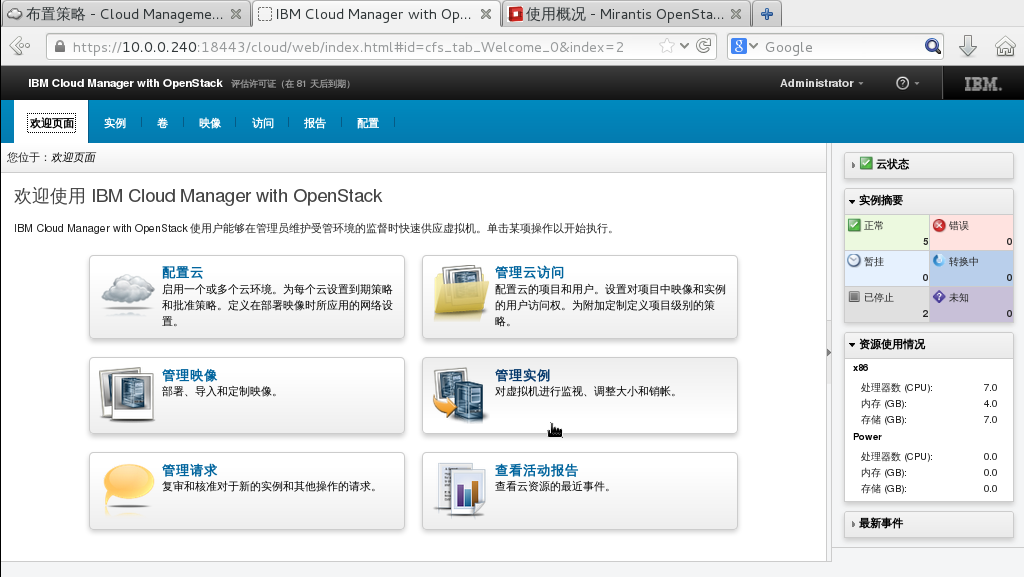
Task: Click the IBM Cloud Manager with OpenStack title
Action: tap(125, 83)
